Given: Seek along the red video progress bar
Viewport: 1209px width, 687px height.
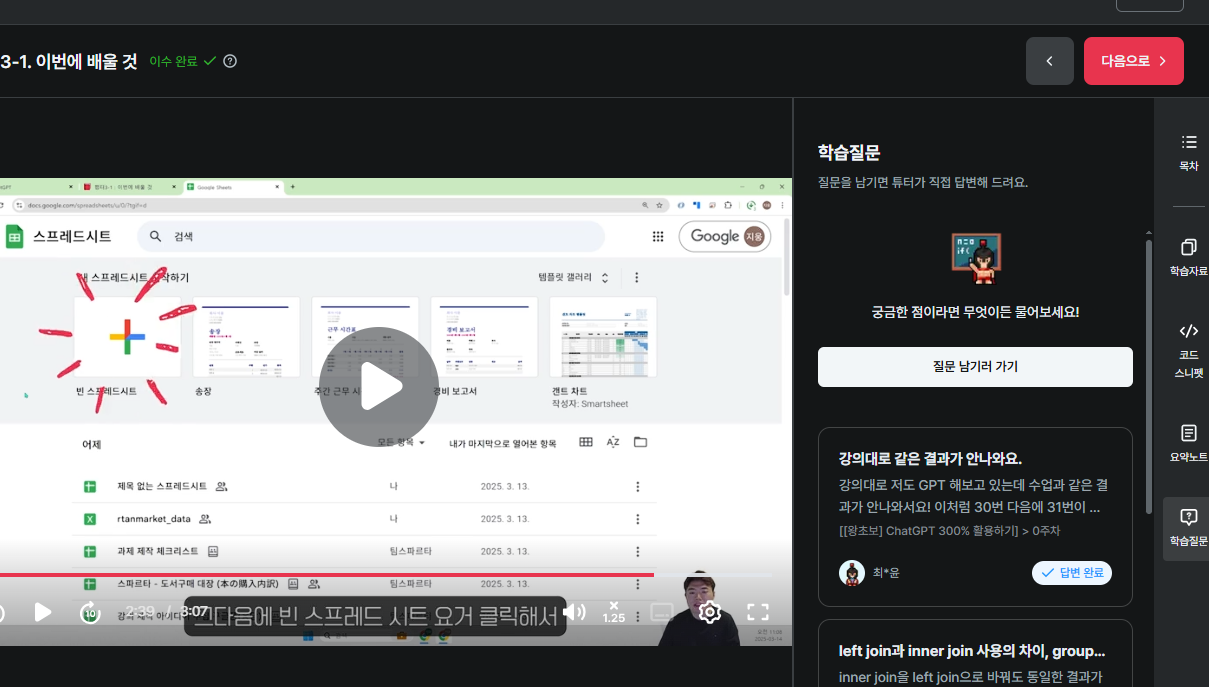Looking at the screenshot, I should pos(327,575).
